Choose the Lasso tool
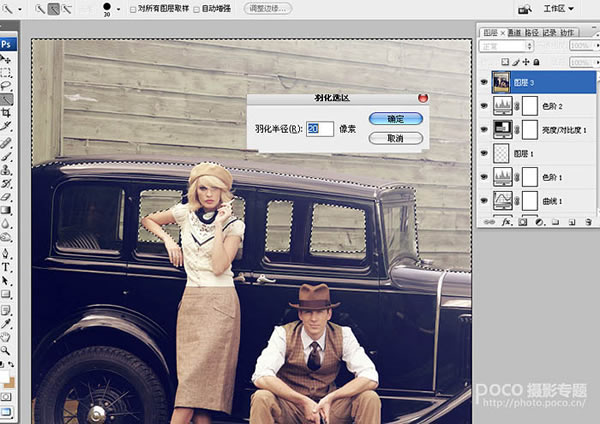This screenshot has width=600, height=424. coord(6,86)
